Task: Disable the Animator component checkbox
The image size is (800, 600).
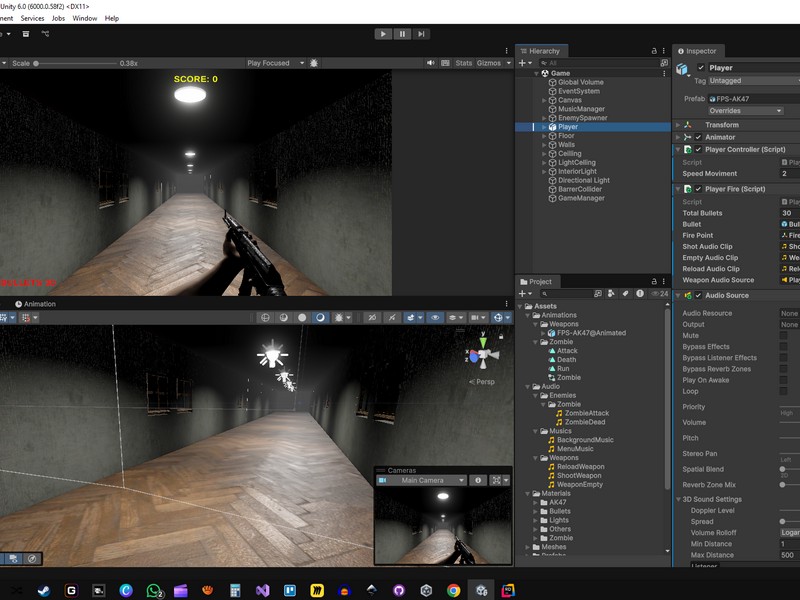Action: (x=698, y=137)
